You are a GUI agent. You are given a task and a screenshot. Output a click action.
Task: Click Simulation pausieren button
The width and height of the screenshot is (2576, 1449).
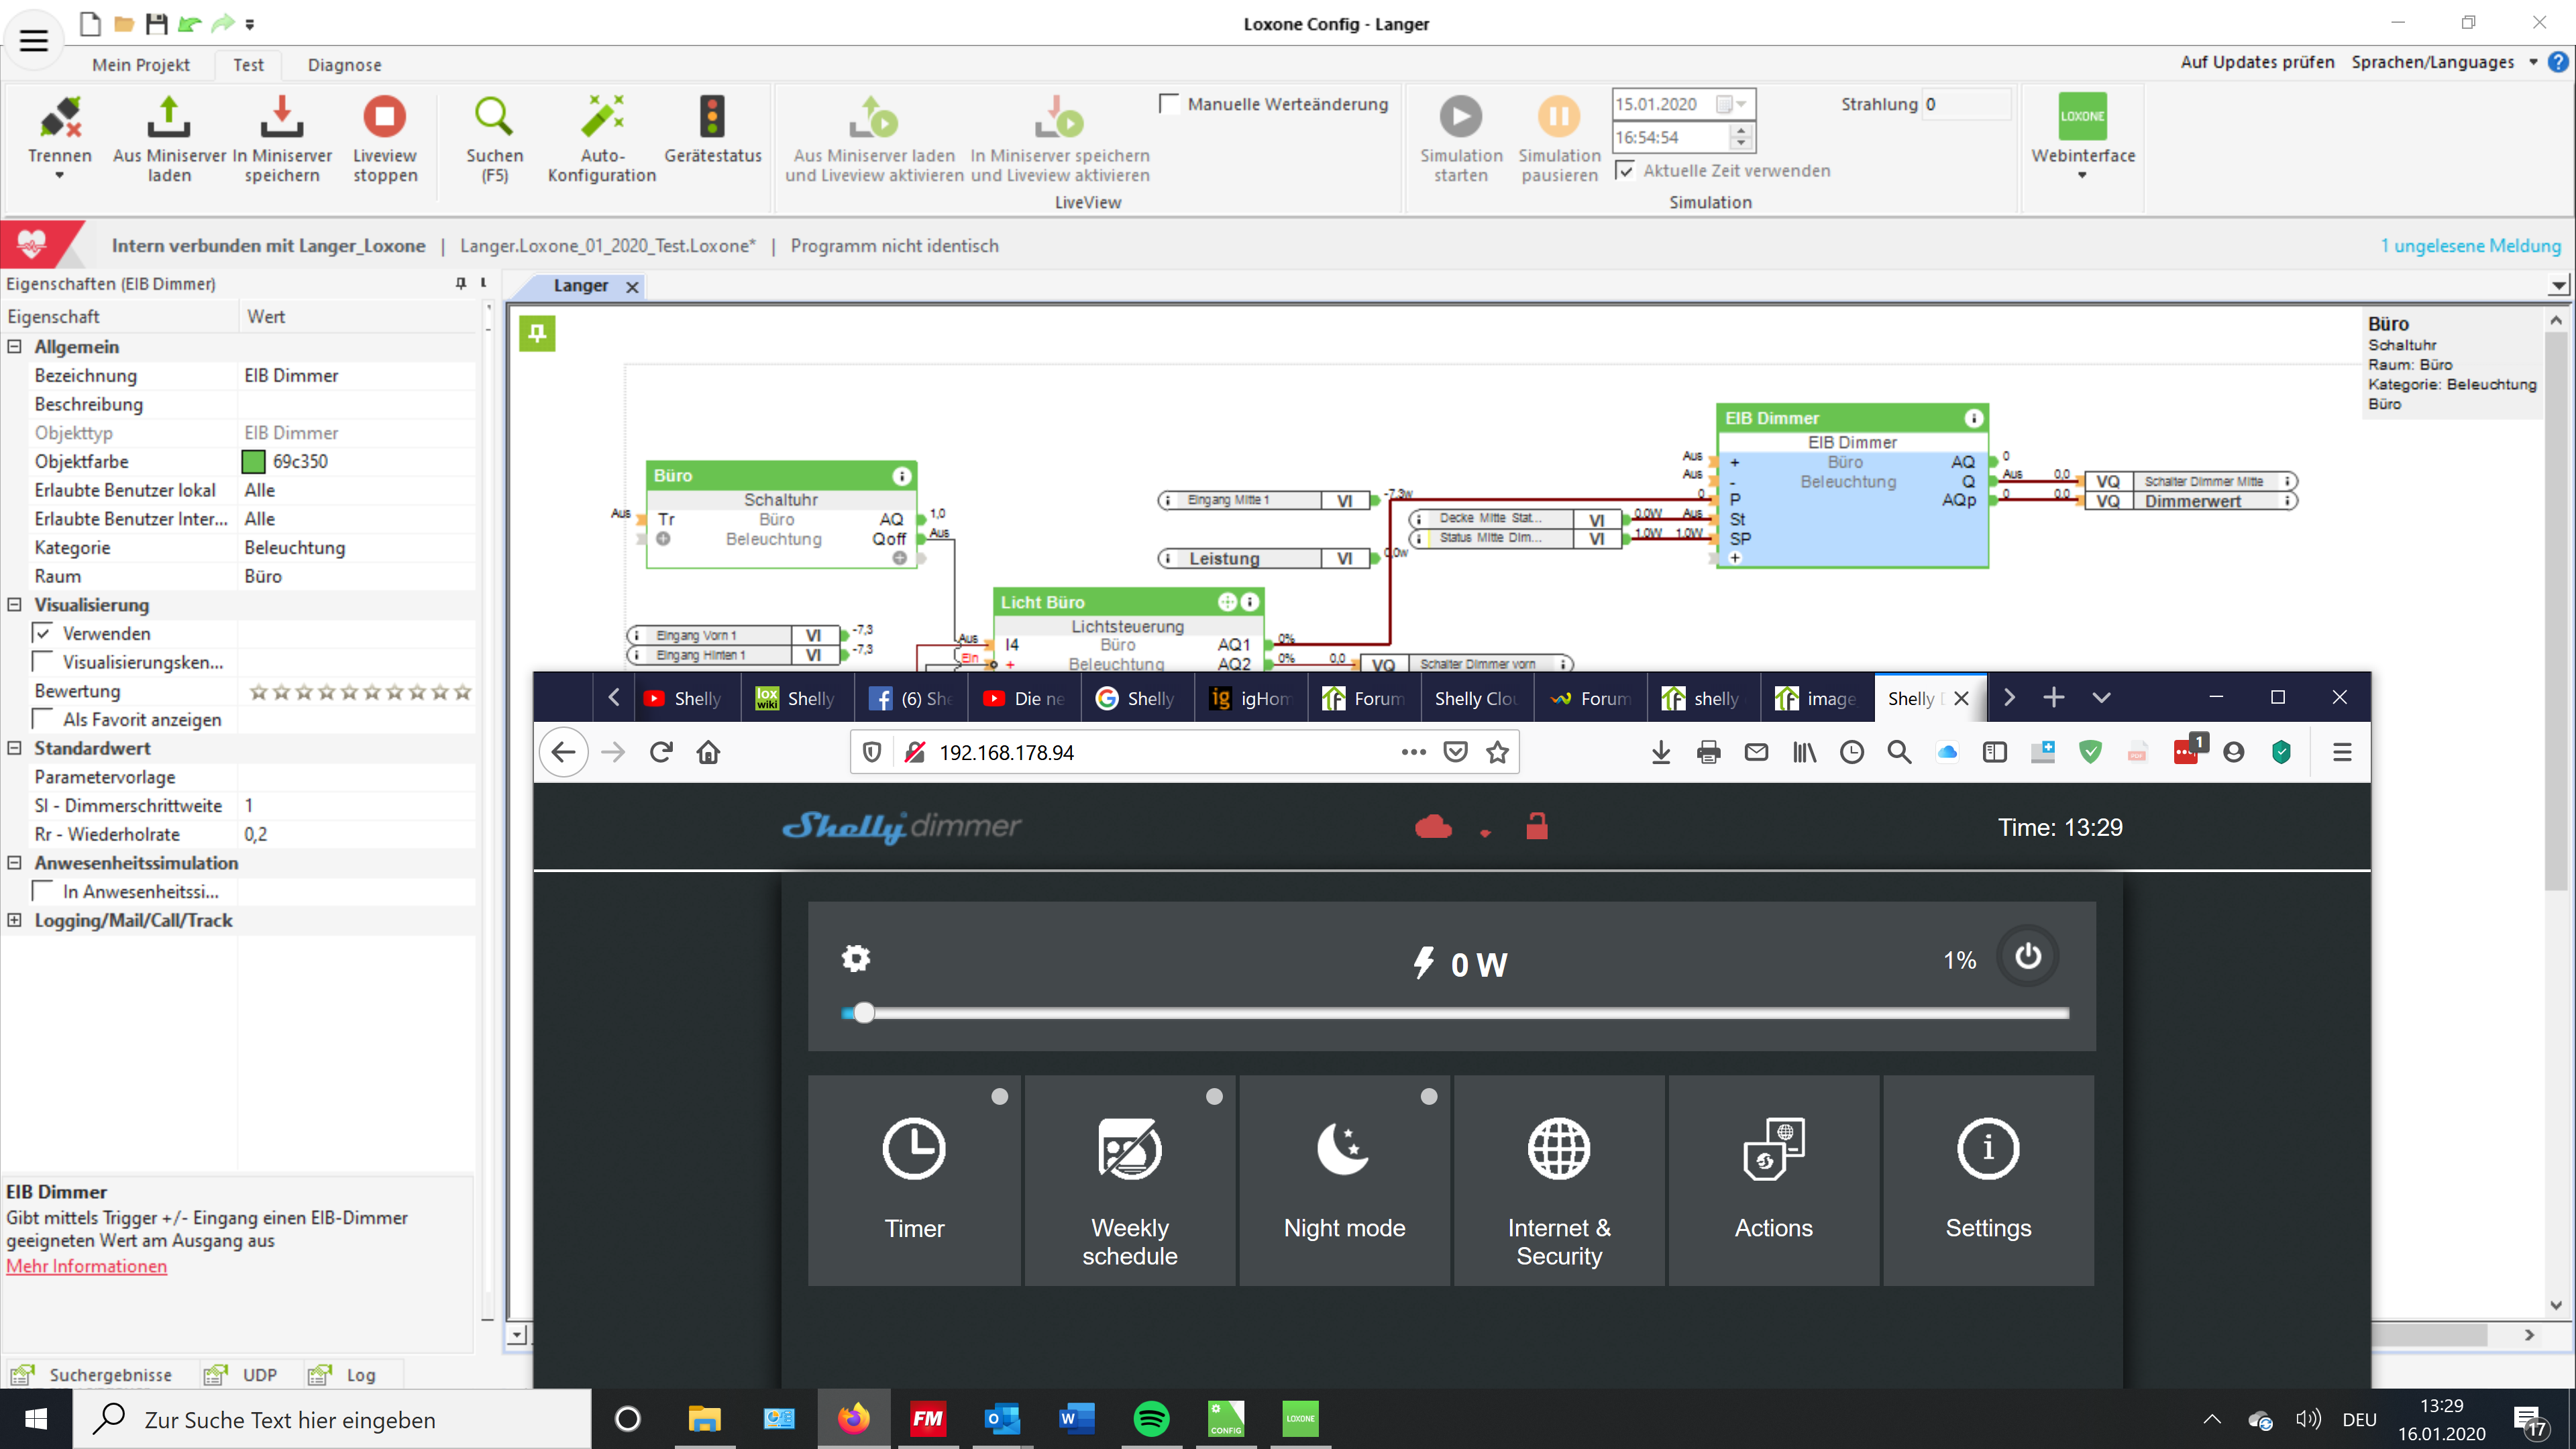1558,117
